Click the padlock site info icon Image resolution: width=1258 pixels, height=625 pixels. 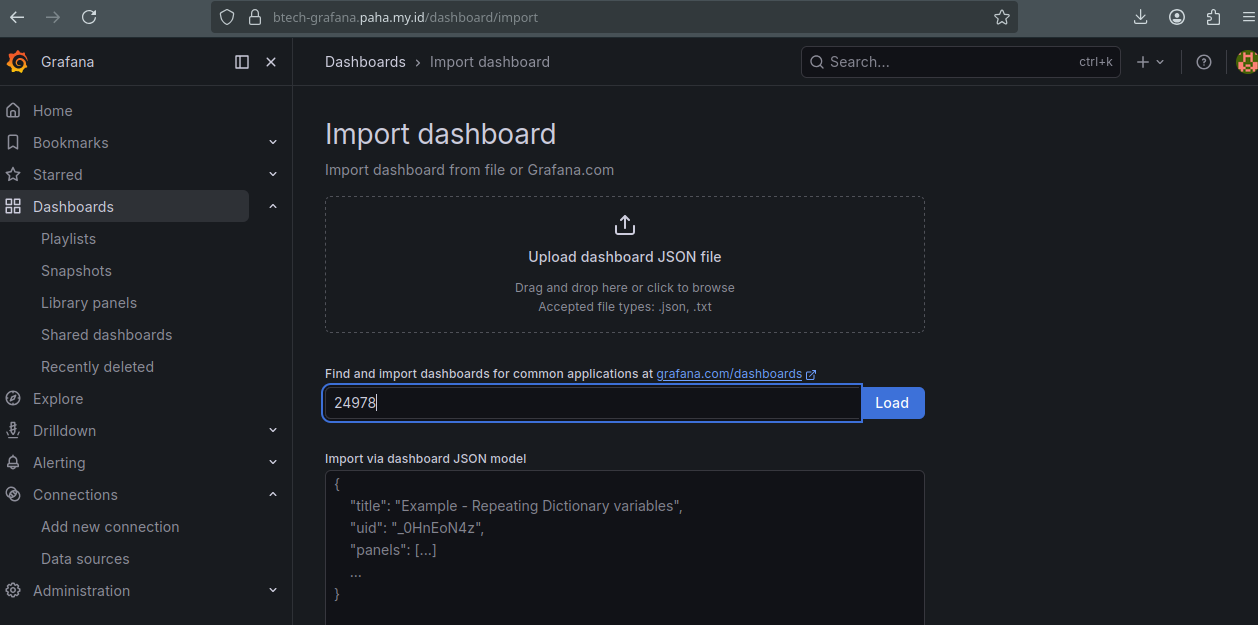254,17
